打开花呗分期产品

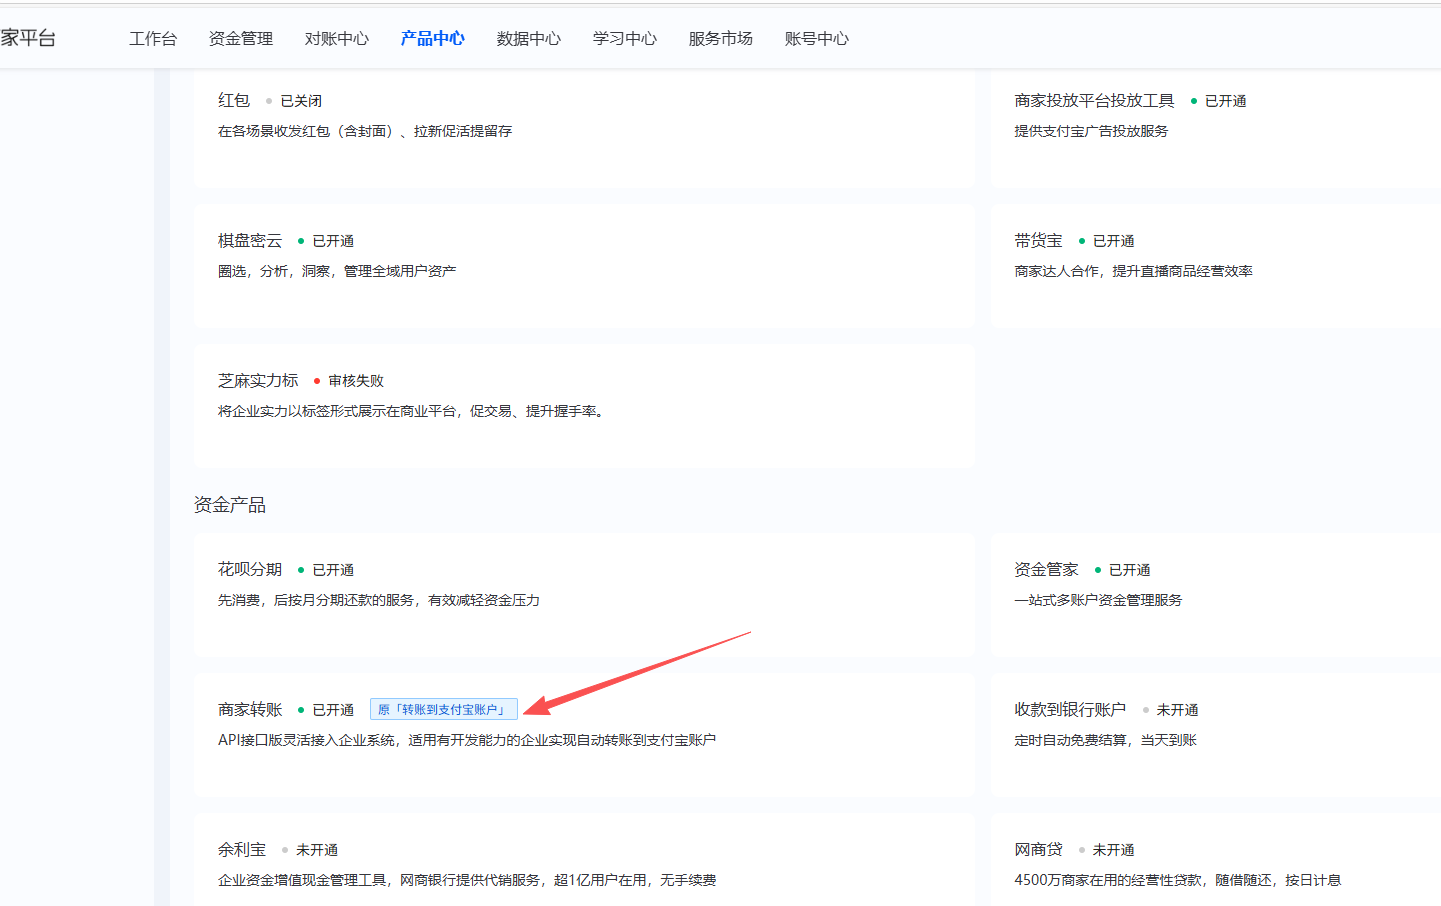pos(249,569)
